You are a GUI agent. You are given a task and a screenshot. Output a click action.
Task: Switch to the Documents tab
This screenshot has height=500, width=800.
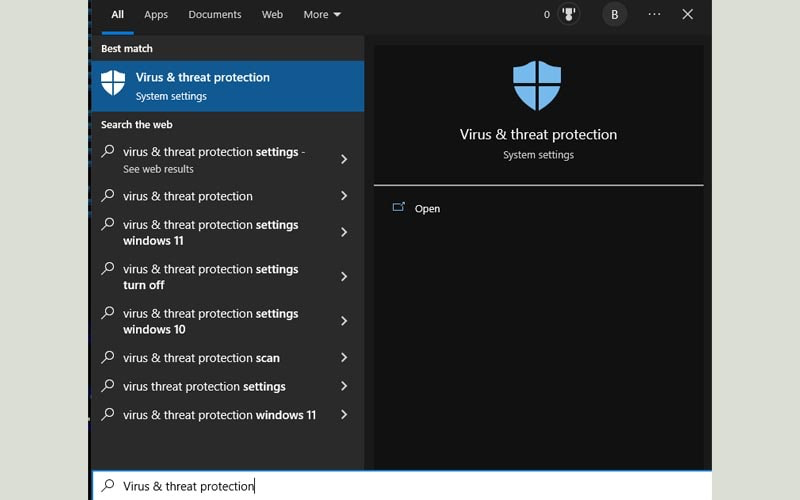click(215, 15)
